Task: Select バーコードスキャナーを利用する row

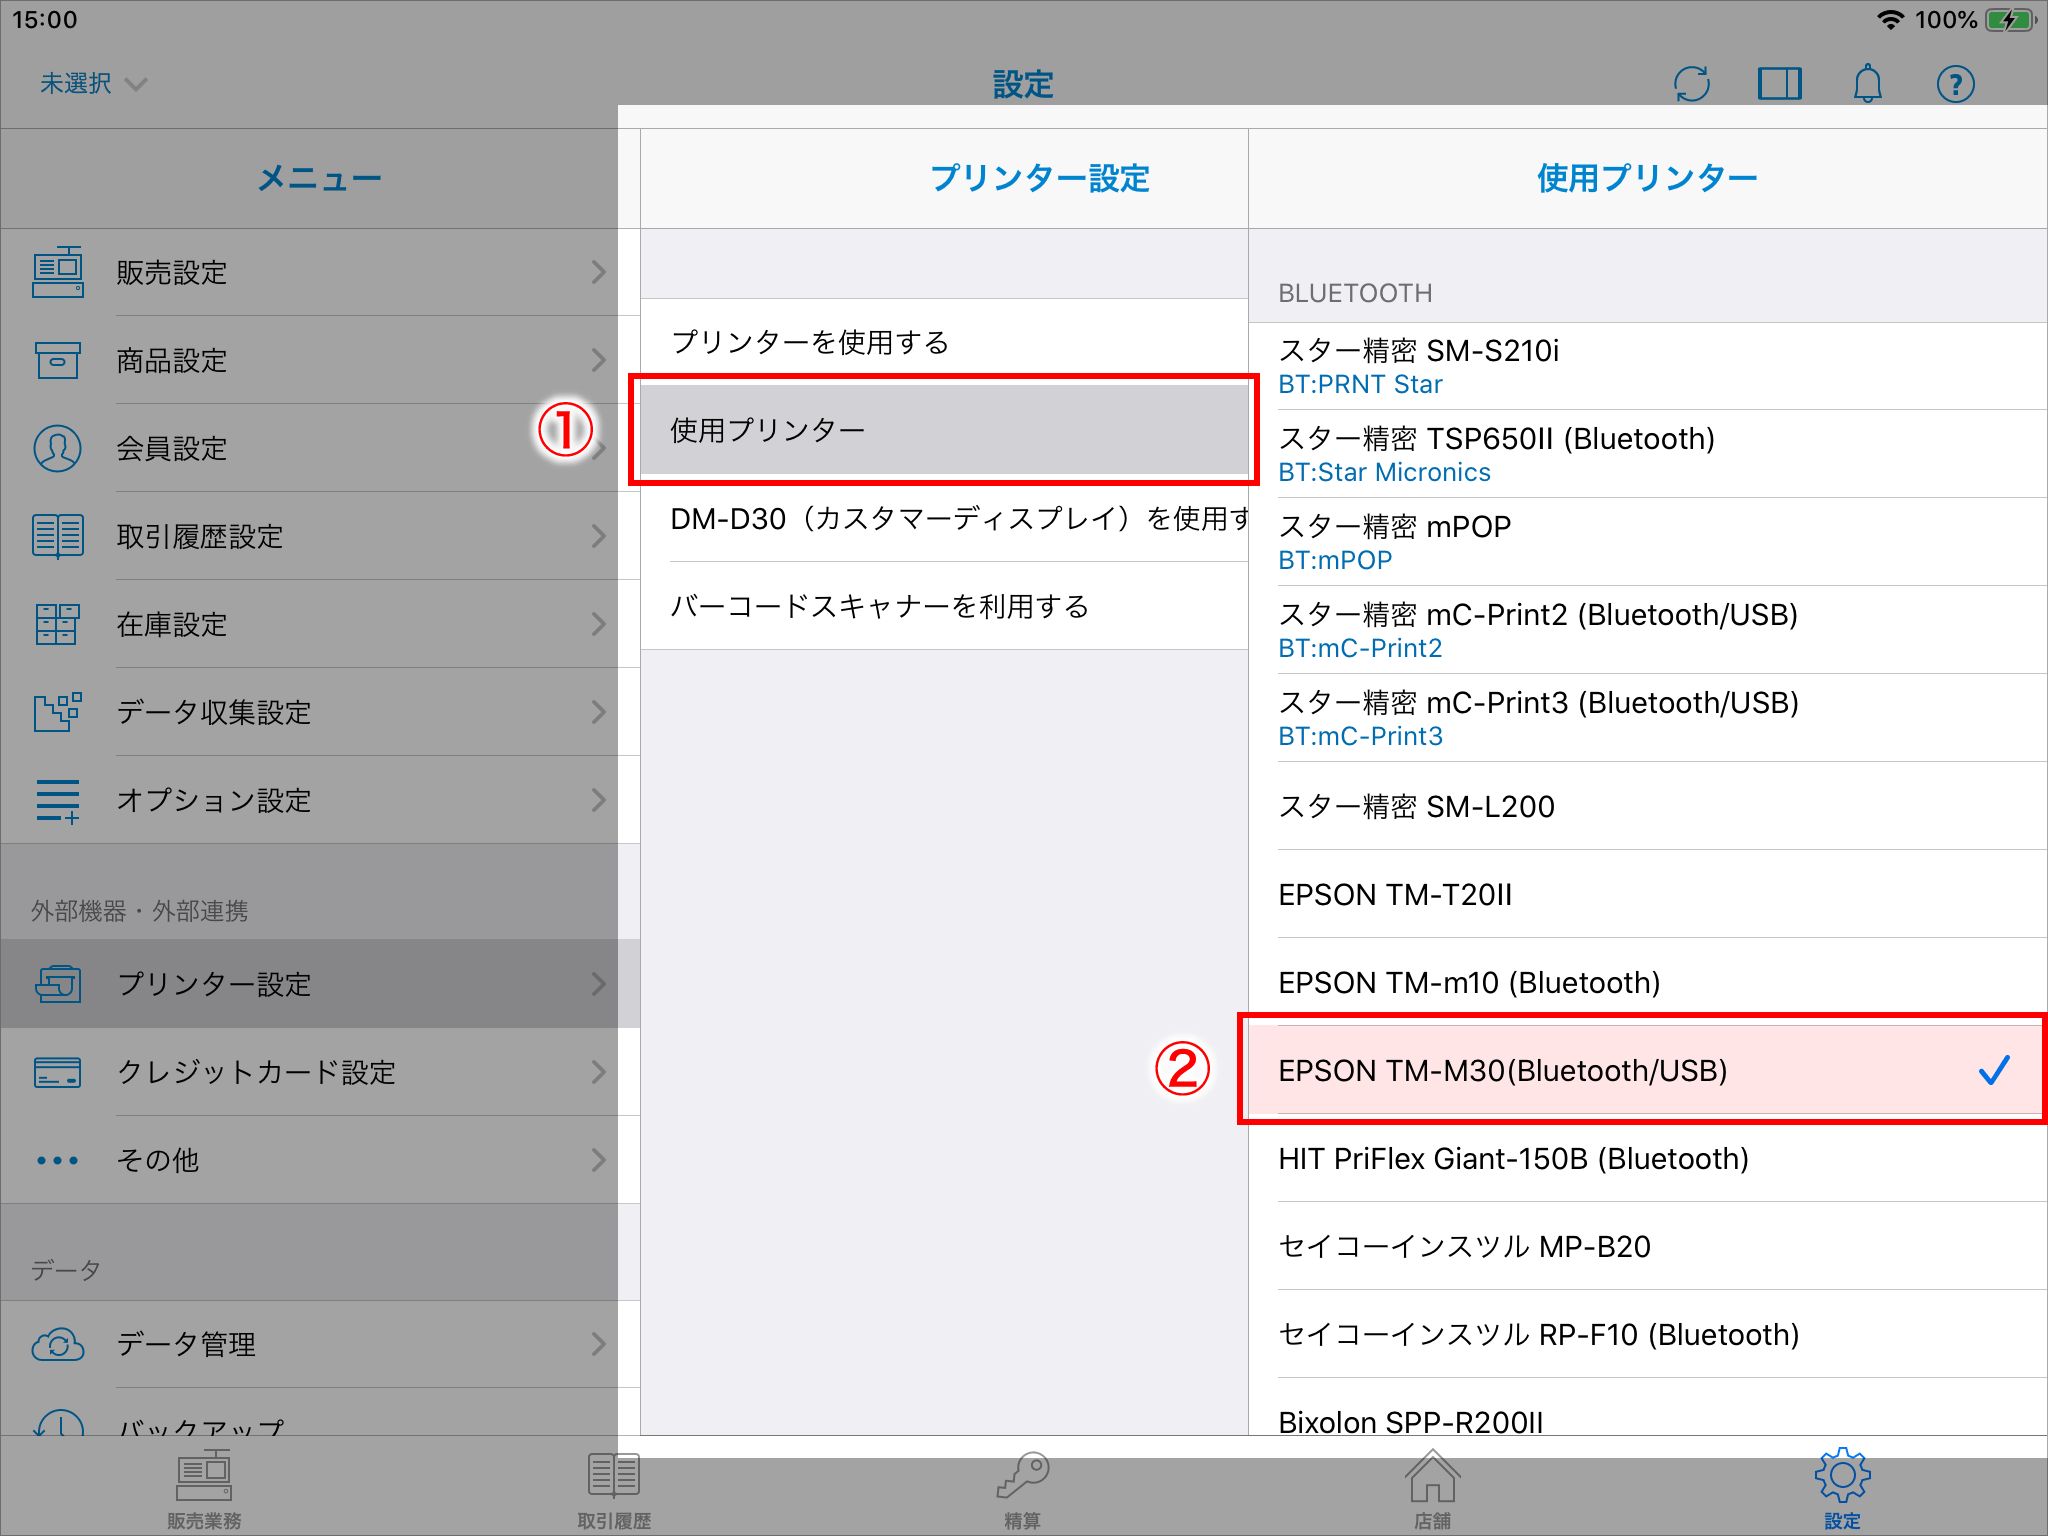Action: [x=944, y=606]
